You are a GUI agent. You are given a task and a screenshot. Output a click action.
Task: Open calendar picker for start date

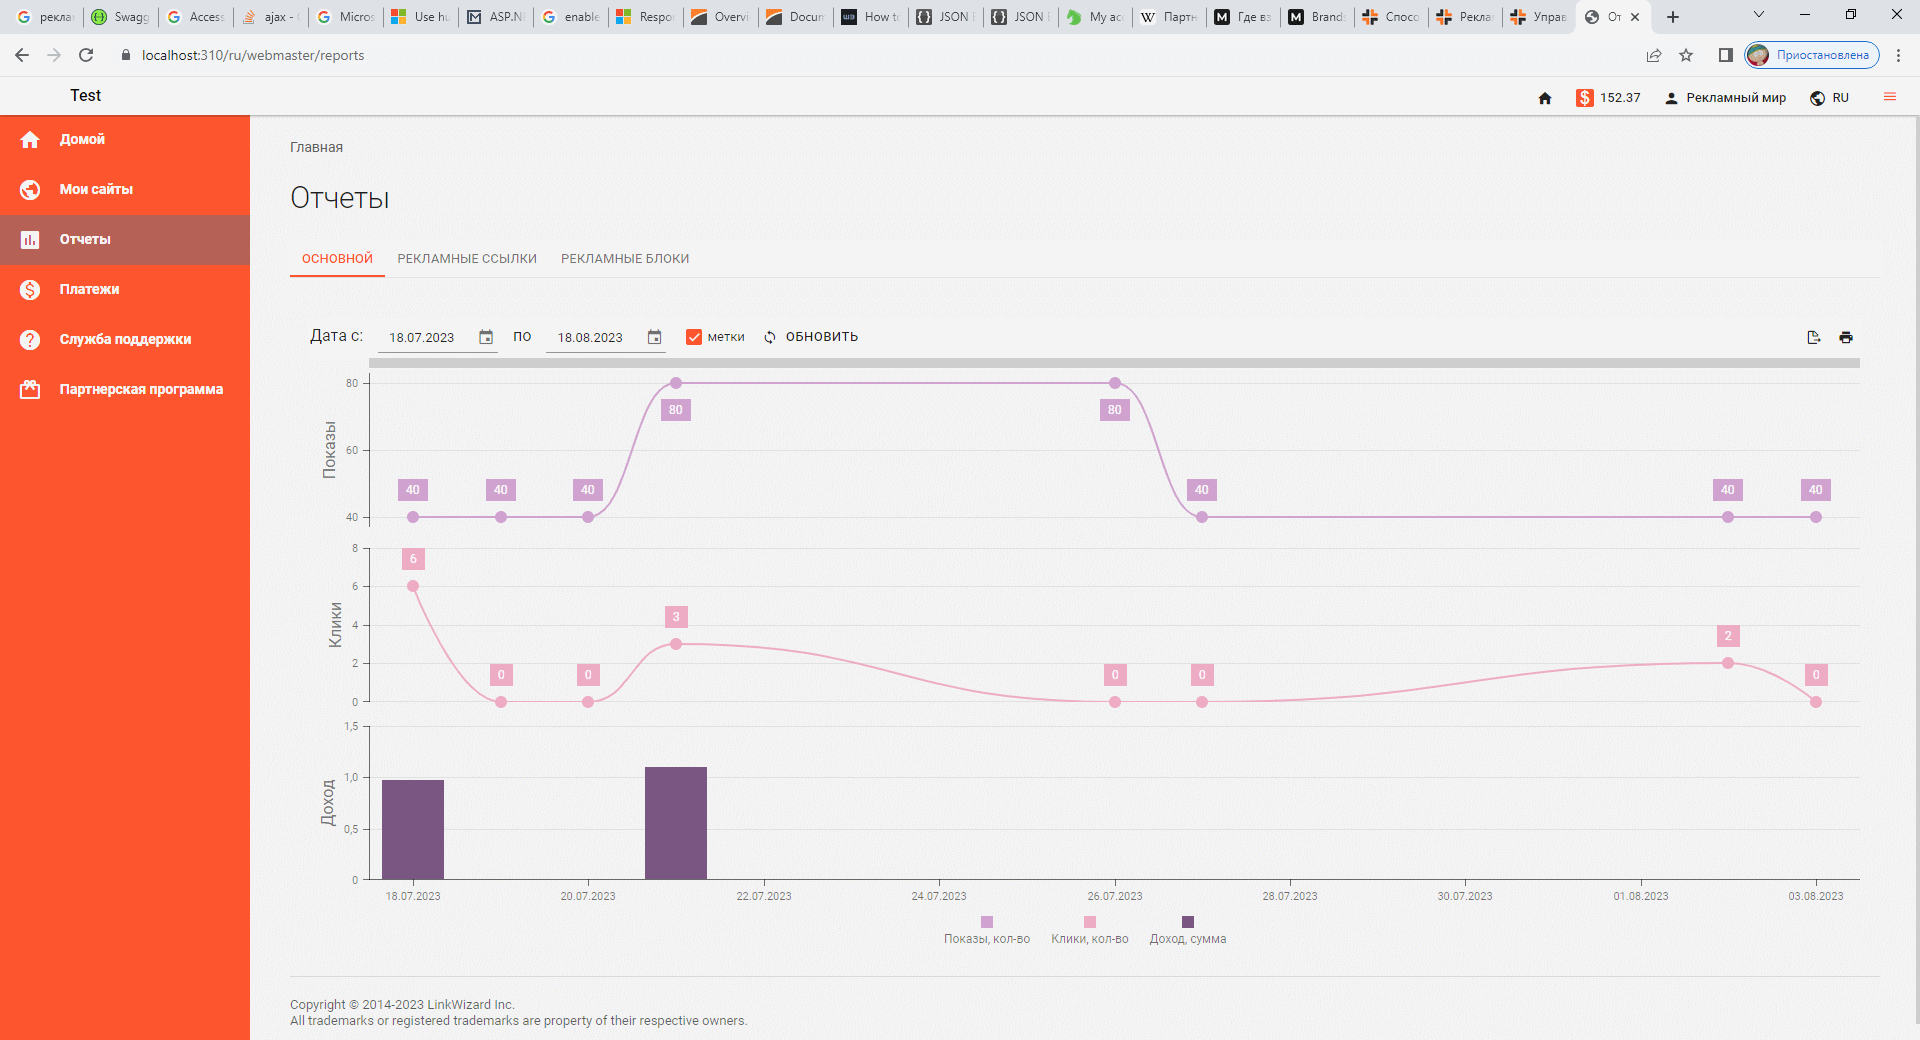pyautogui.click(x=486, y=337)
